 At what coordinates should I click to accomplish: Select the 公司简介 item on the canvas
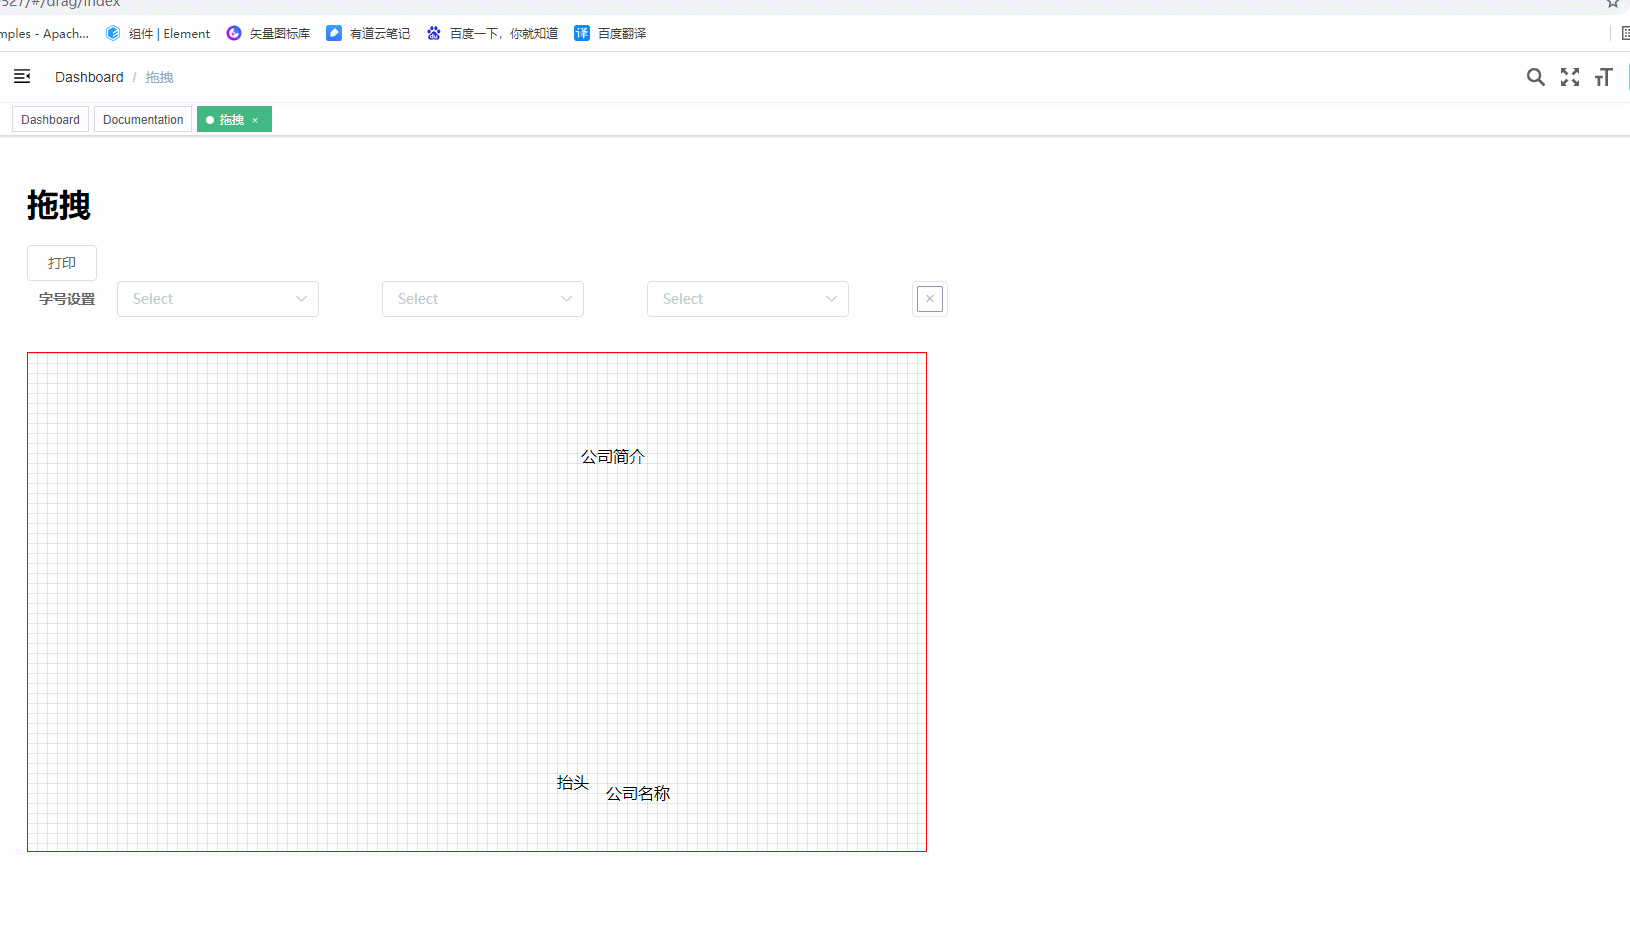pos(613,457)
